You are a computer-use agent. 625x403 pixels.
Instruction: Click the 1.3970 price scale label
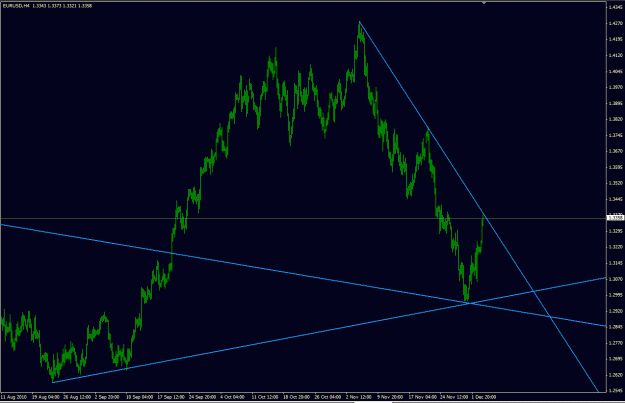click(x=616, y=87)
